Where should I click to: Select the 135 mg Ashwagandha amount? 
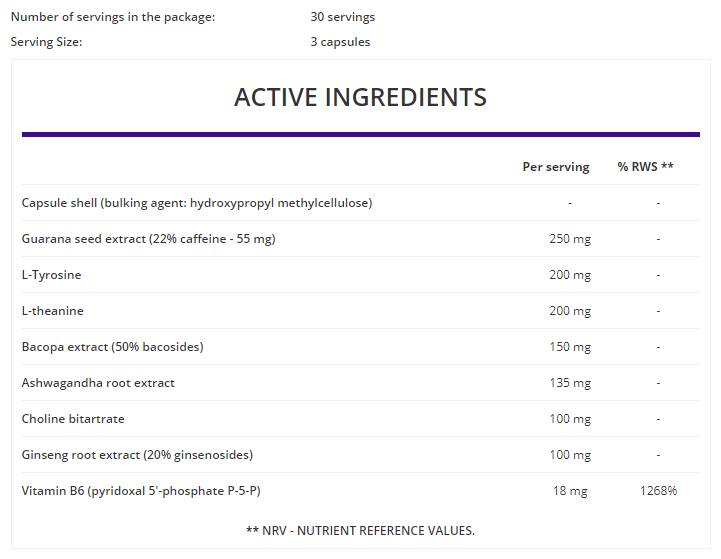[x=570, y=383]
